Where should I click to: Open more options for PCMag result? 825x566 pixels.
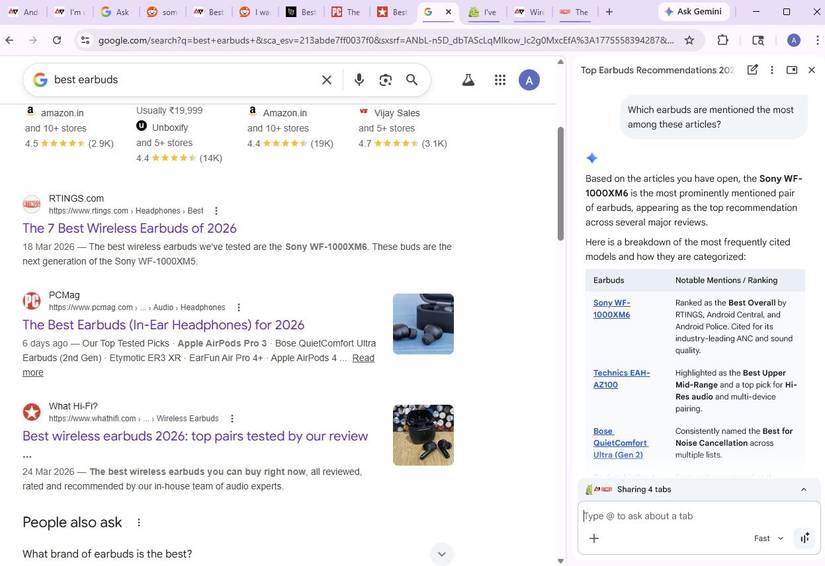238,307
